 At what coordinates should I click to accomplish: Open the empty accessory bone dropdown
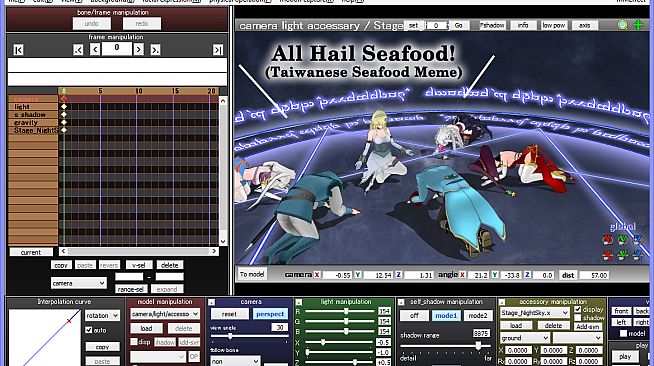pos(578,338)
